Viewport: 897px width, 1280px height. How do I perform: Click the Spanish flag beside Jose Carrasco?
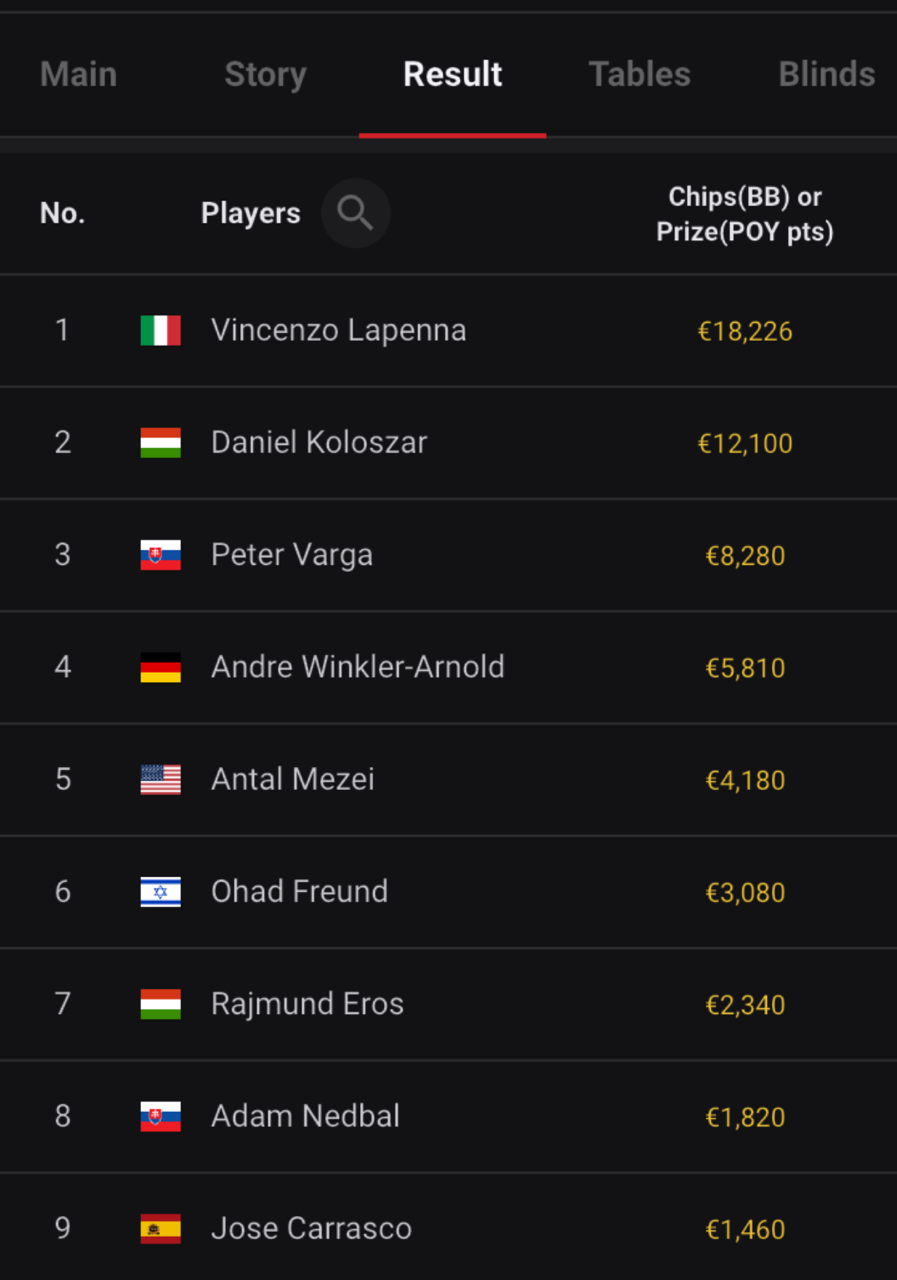coord(161,1228)
